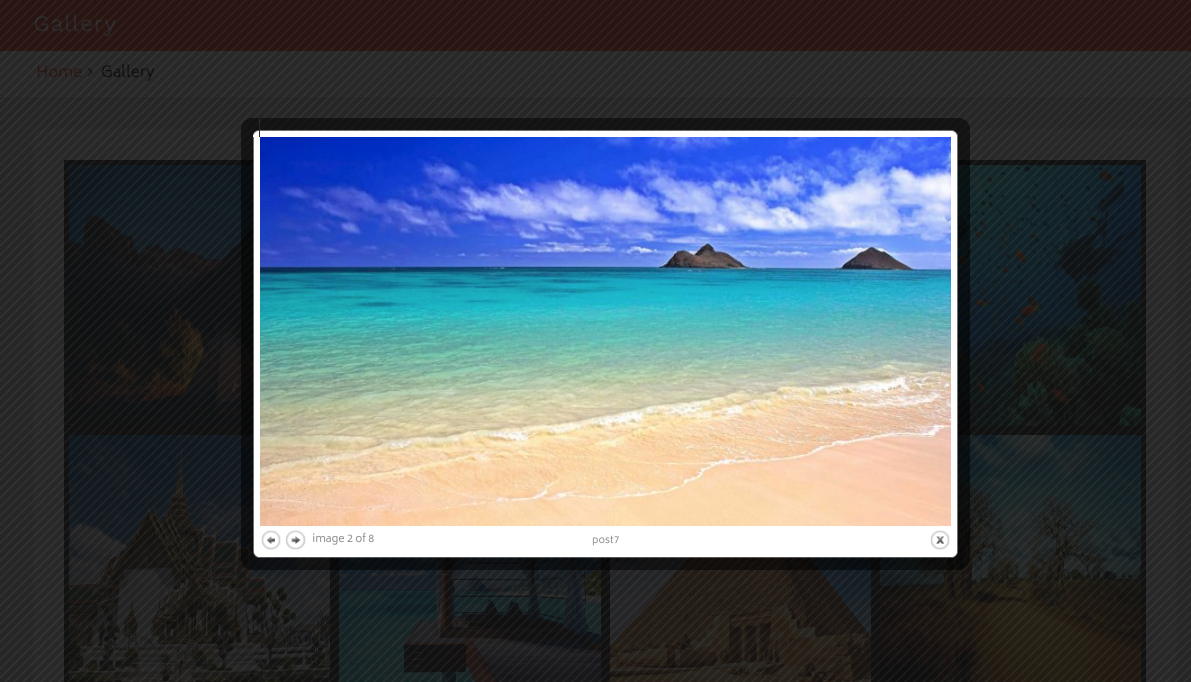Open the Home breadcrumb link
The image size is (1191, 682).
click(x=59, y=72)
